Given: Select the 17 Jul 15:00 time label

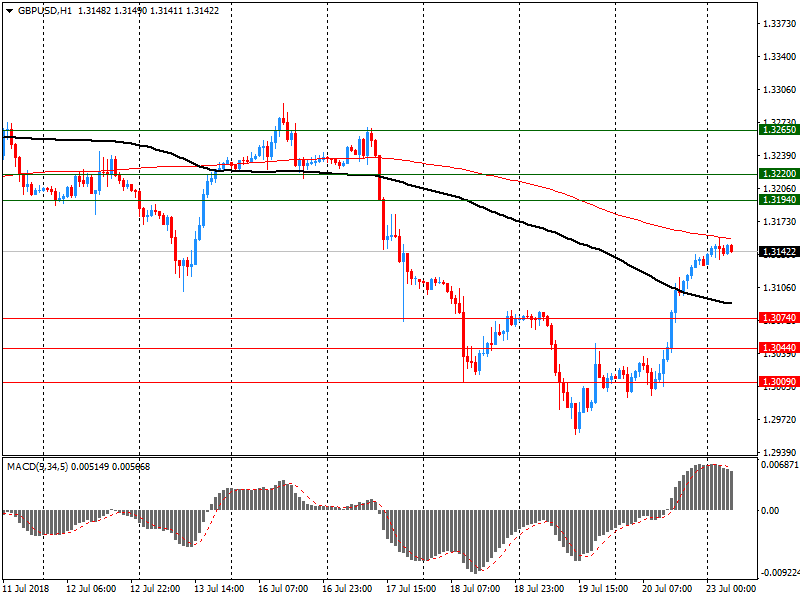Looking at the screenshot, I should [x=411, y=589].
